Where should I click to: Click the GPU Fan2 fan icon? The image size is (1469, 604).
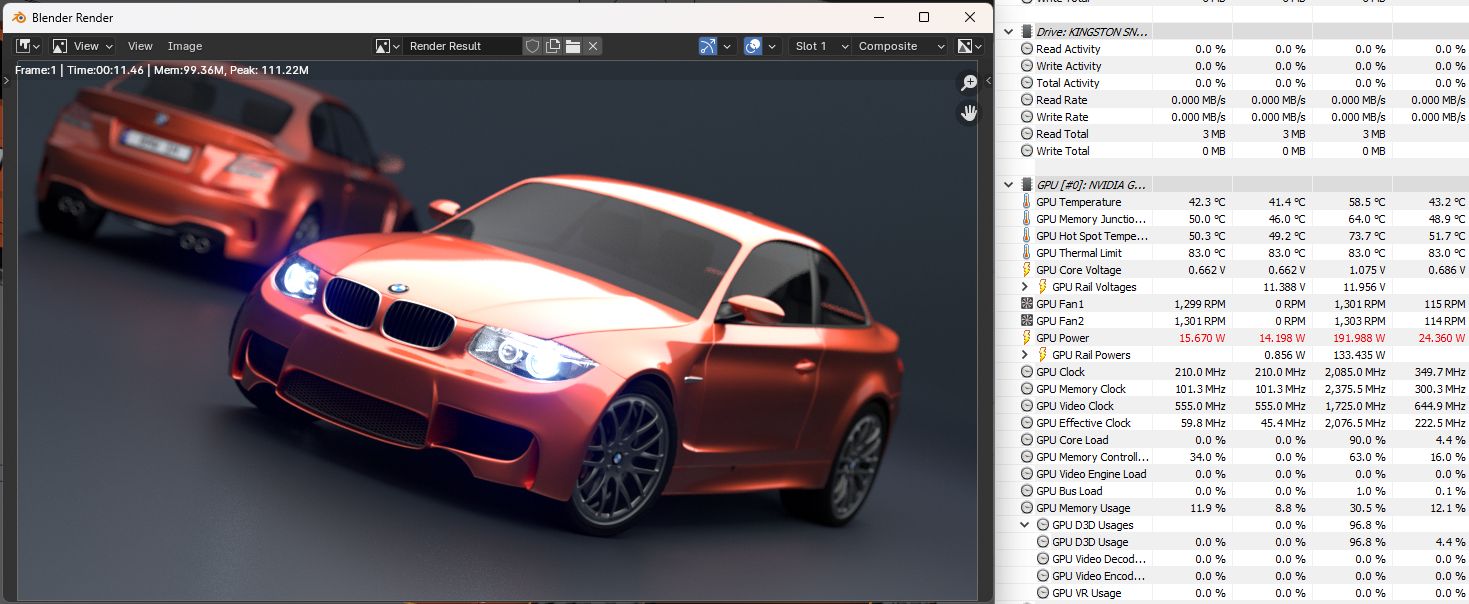1026,321
